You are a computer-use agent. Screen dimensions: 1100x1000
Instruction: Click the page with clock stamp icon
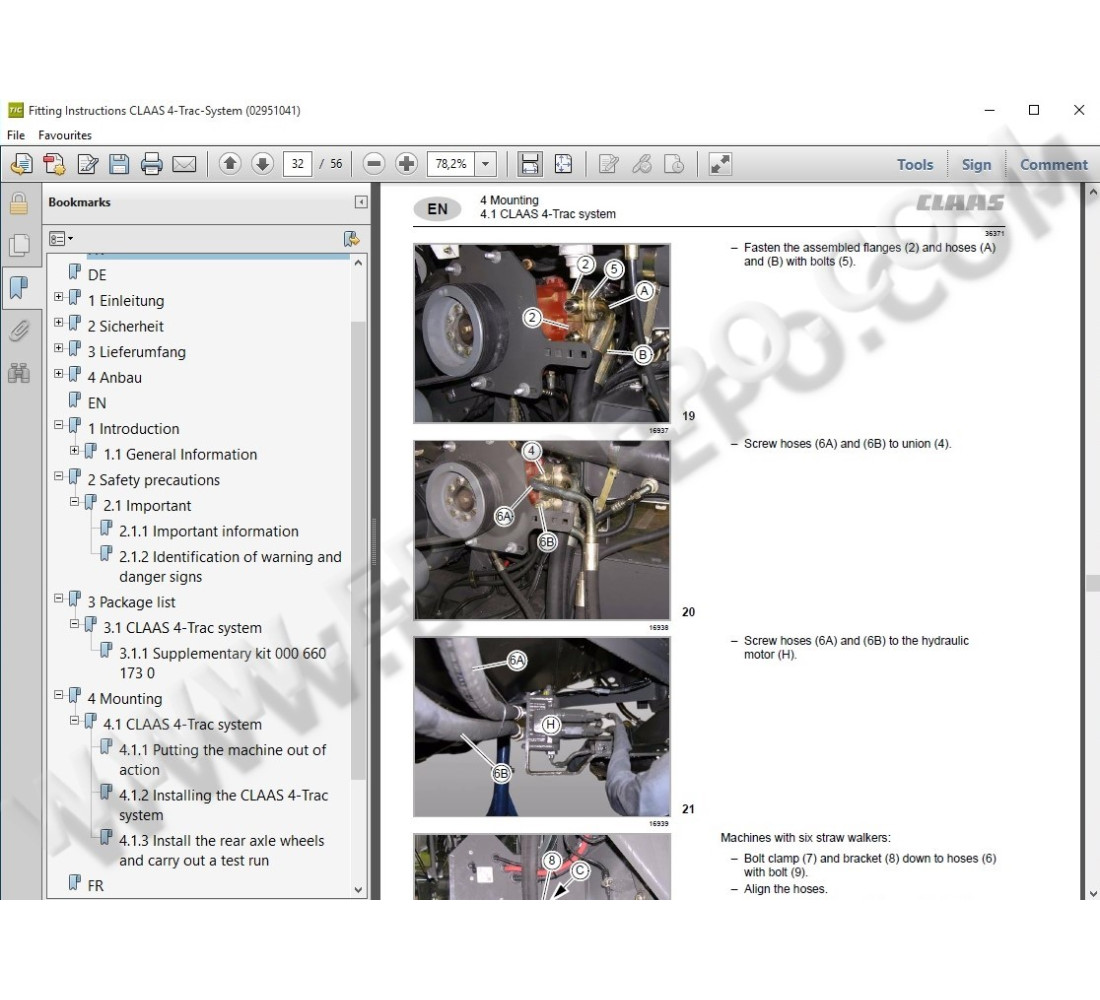674,164
